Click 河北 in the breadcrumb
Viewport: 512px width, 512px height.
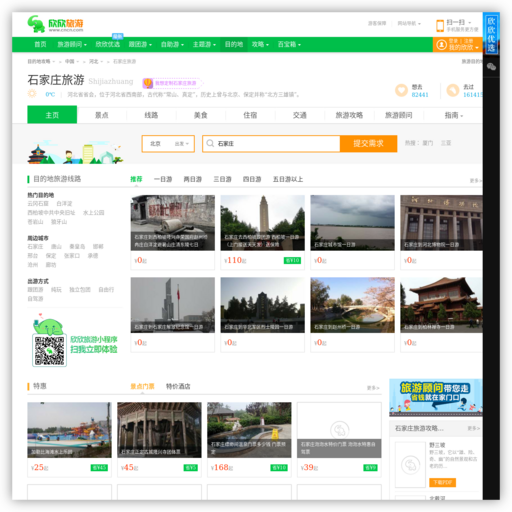coord(94,62)
